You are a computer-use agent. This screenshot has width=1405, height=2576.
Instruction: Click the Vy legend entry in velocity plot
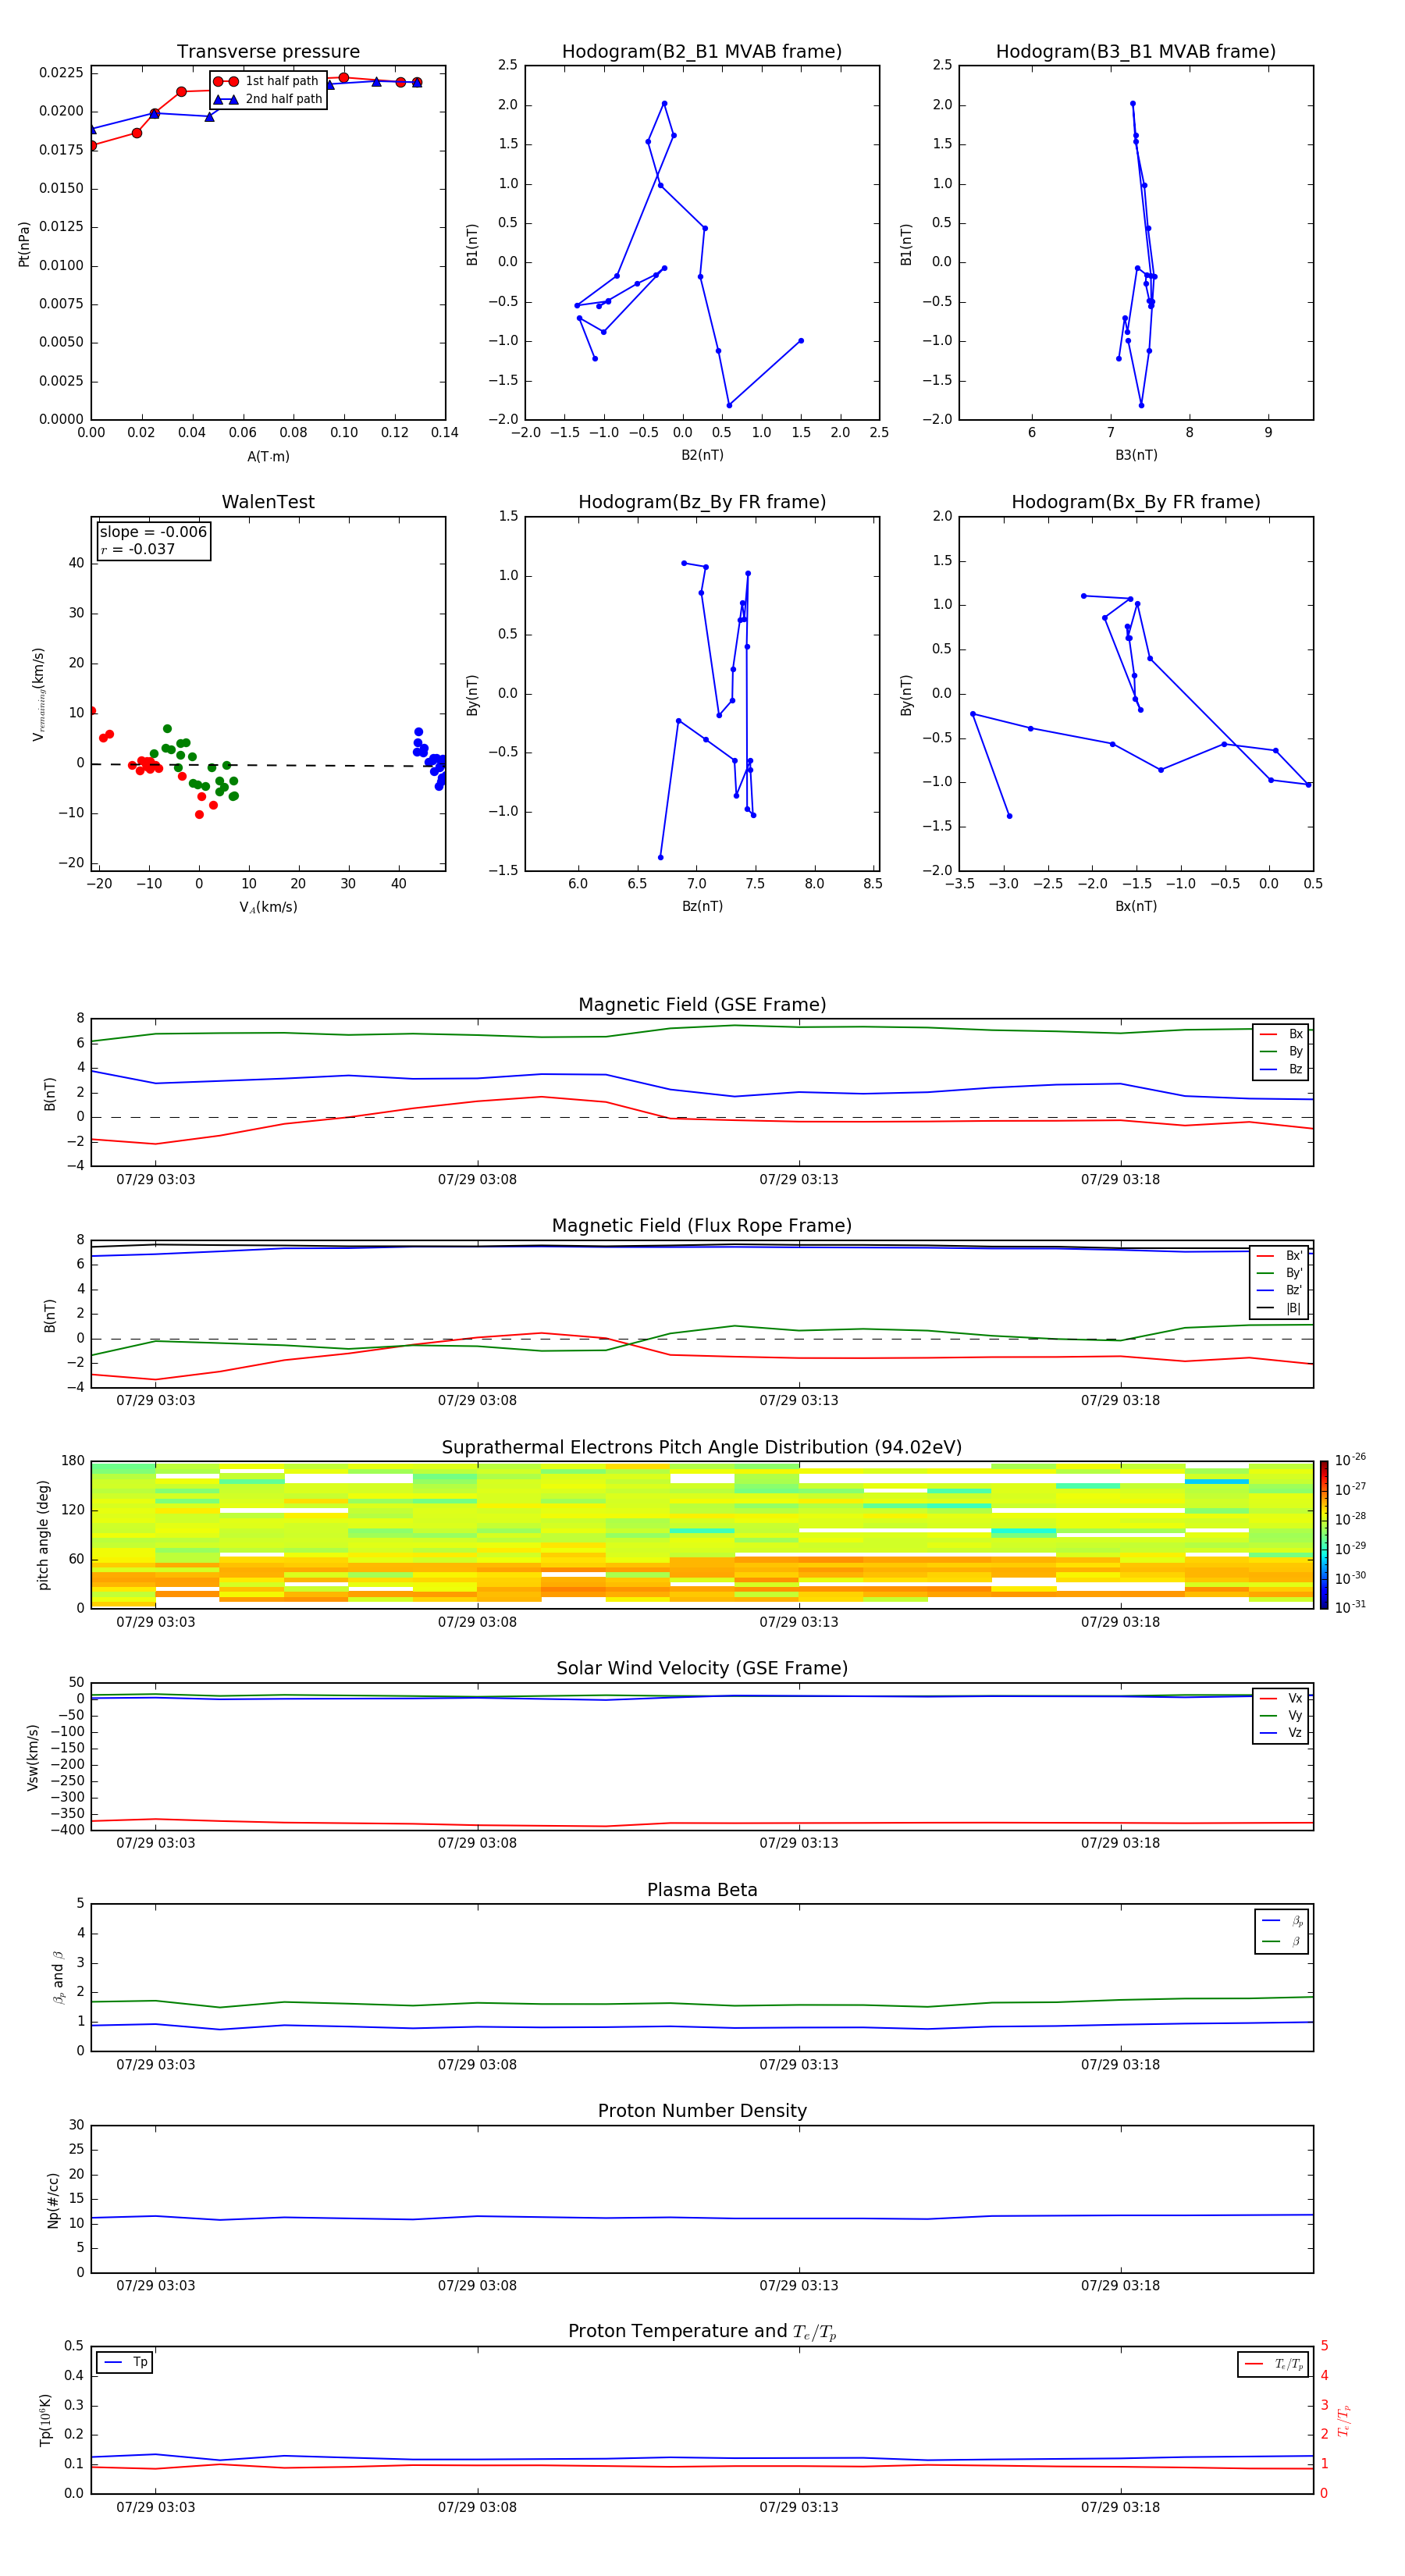(x=1282, y=1715)
